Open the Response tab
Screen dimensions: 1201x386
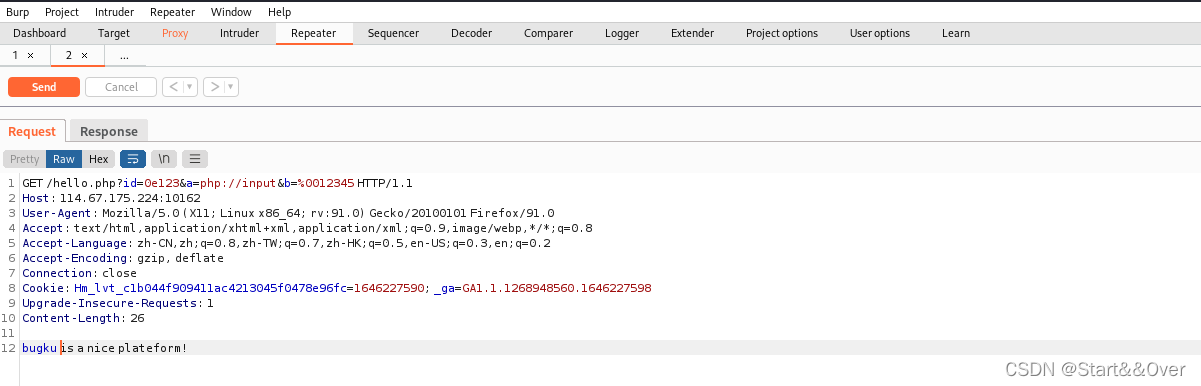[x=109, y=131]
